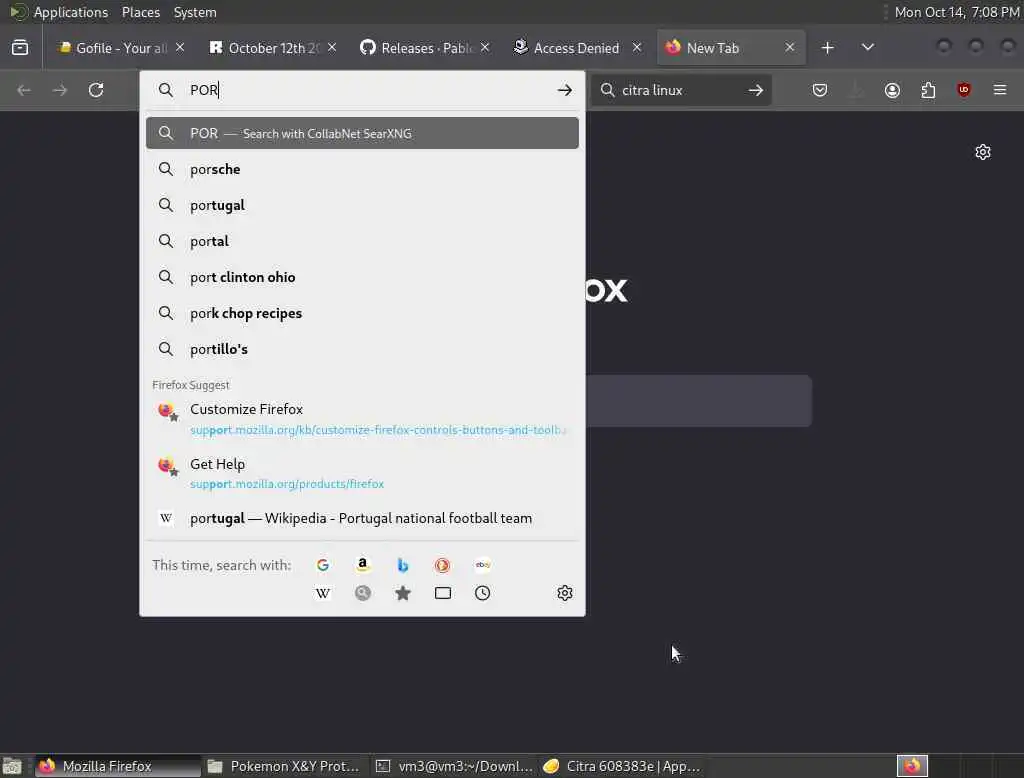This screenshot has width=1024, height=778.
Task: Reload the current page
Action: (96, 90)
